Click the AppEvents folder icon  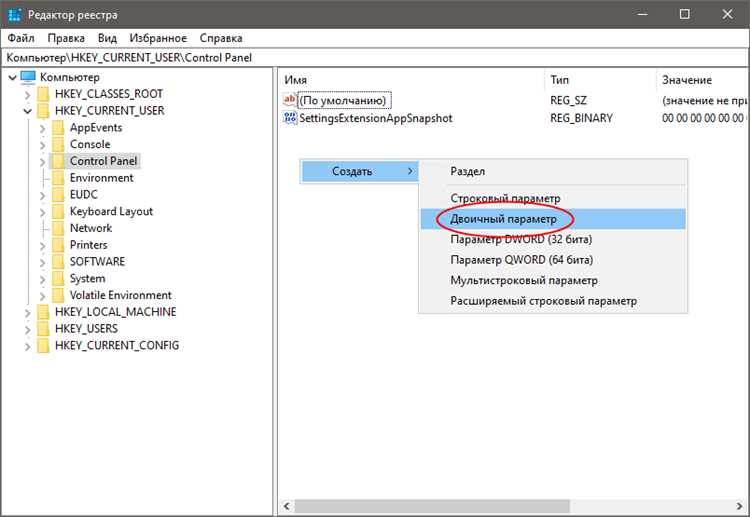[x=58, y=128]
